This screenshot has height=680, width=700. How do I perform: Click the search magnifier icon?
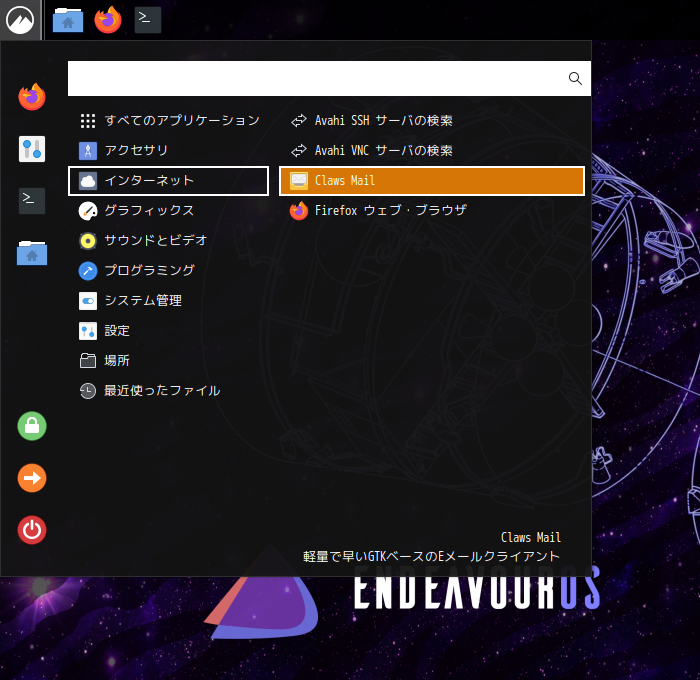point(575,79)
